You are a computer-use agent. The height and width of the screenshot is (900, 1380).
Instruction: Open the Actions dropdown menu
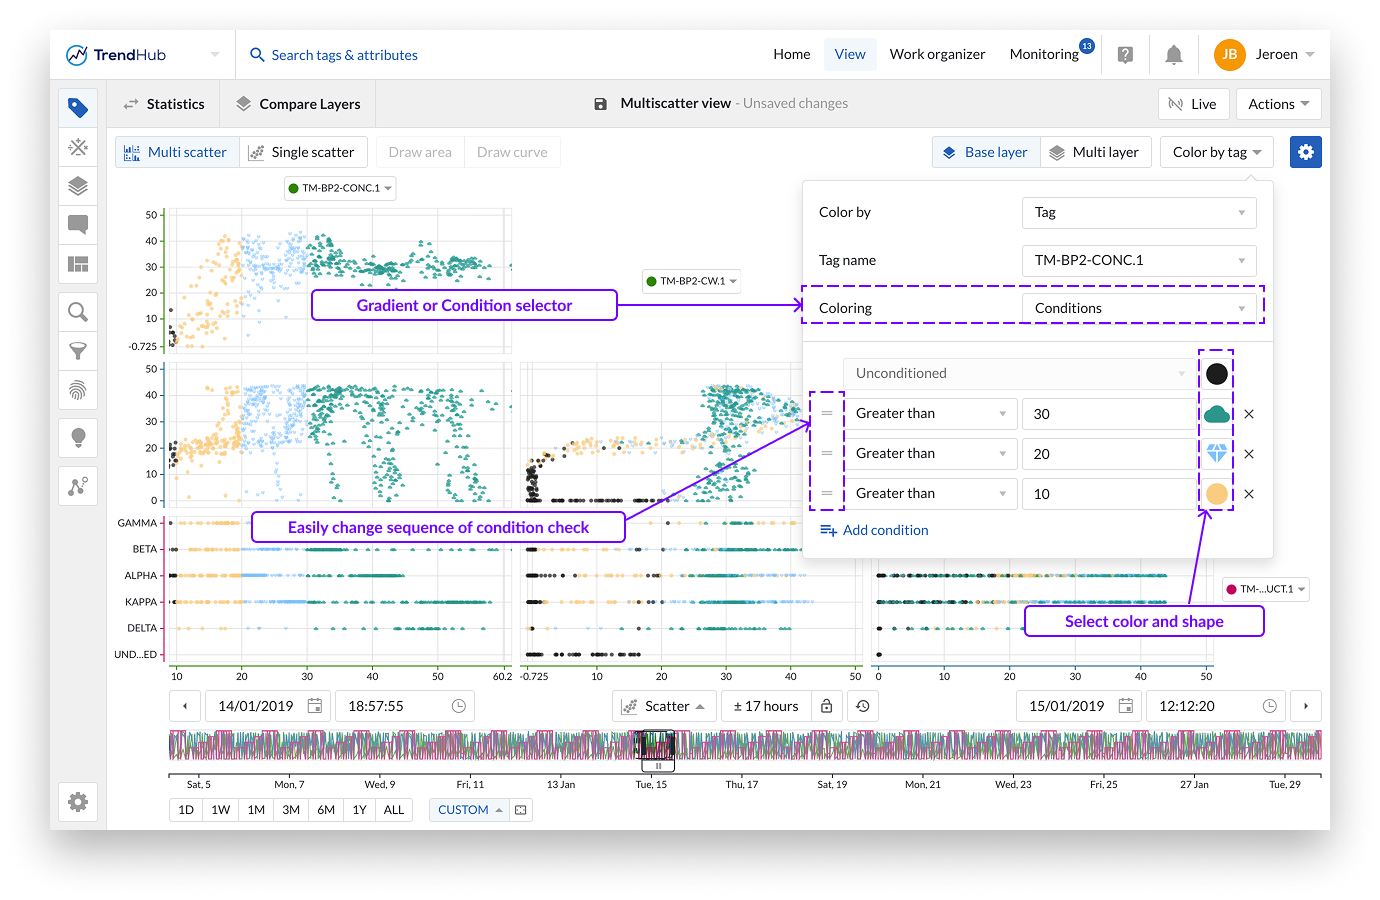[x=1278, y=104]
